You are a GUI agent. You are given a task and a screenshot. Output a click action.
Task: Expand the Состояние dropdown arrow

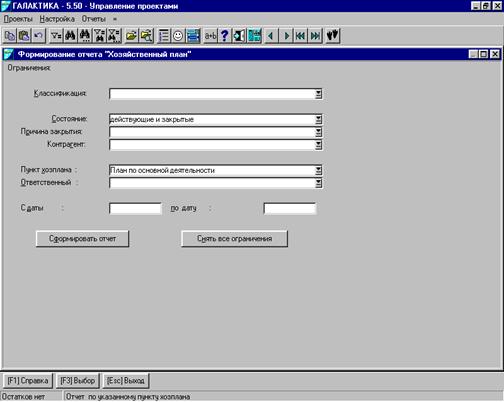318,119
